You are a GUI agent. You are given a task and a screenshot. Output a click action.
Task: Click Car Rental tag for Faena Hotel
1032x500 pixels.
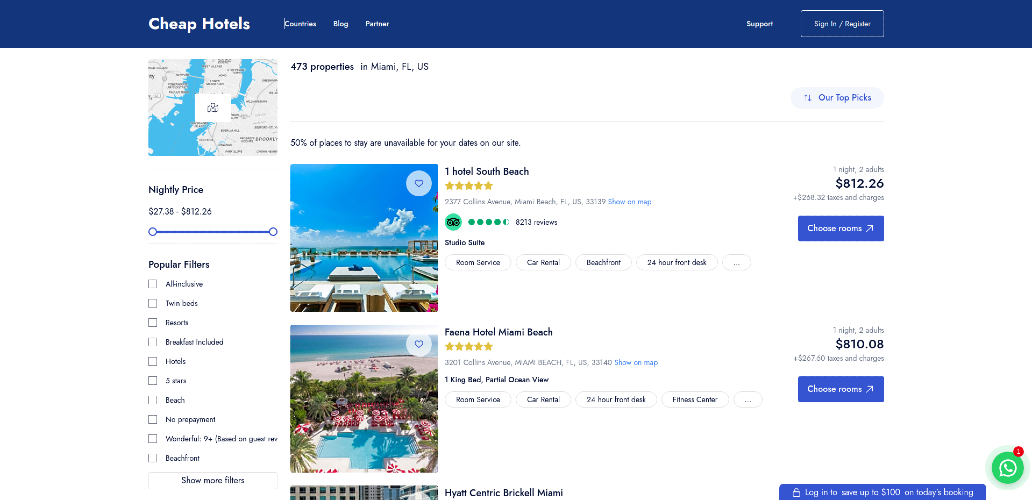coord(544,399)
